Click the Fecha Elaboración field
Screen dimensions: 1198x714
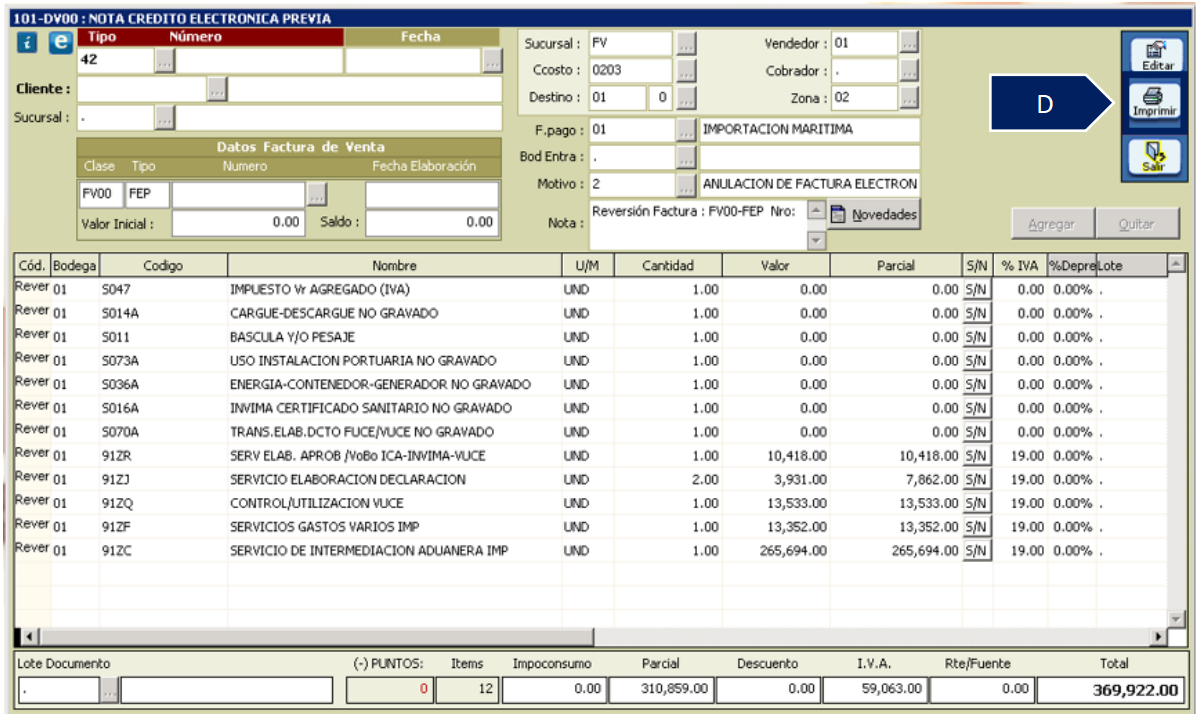pyautogui.click(x=432, y=194)
